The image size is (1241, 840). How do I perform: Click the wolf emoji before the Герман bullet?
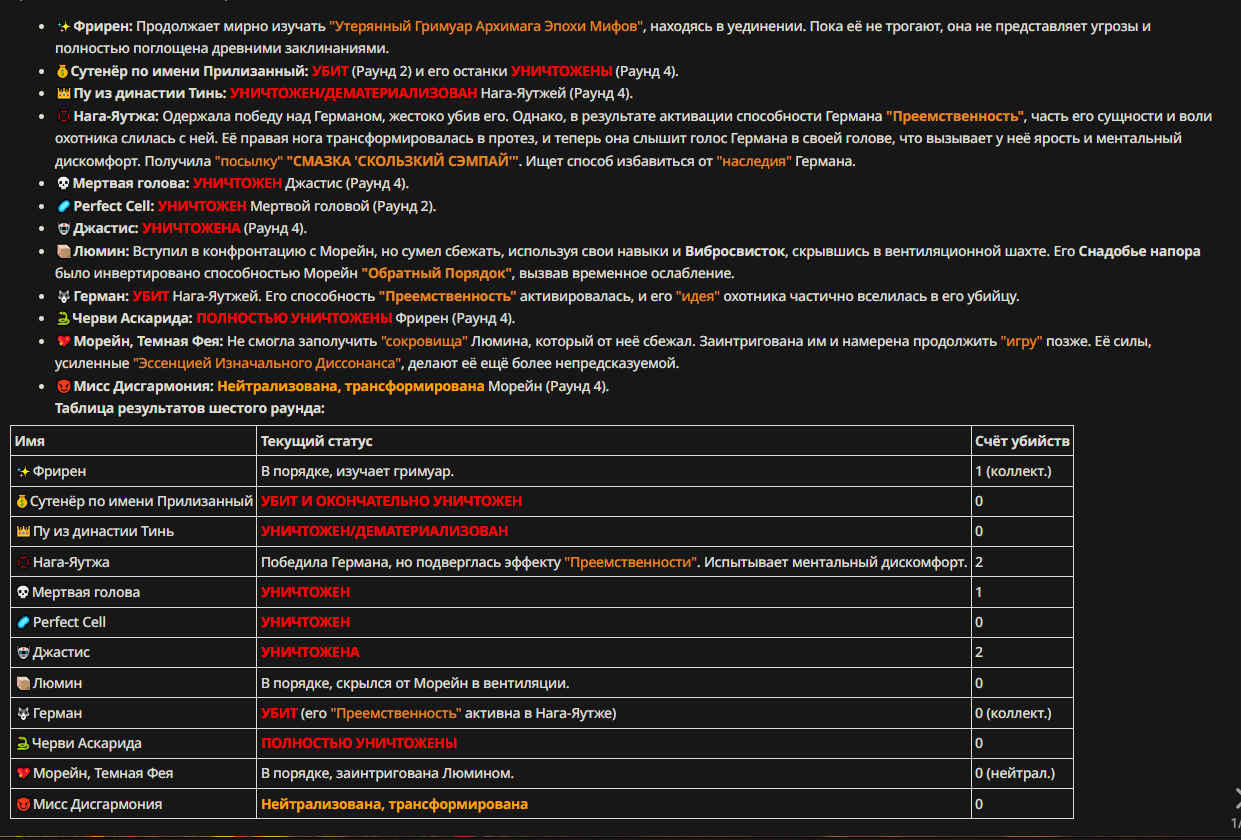(x=63, y=296)
